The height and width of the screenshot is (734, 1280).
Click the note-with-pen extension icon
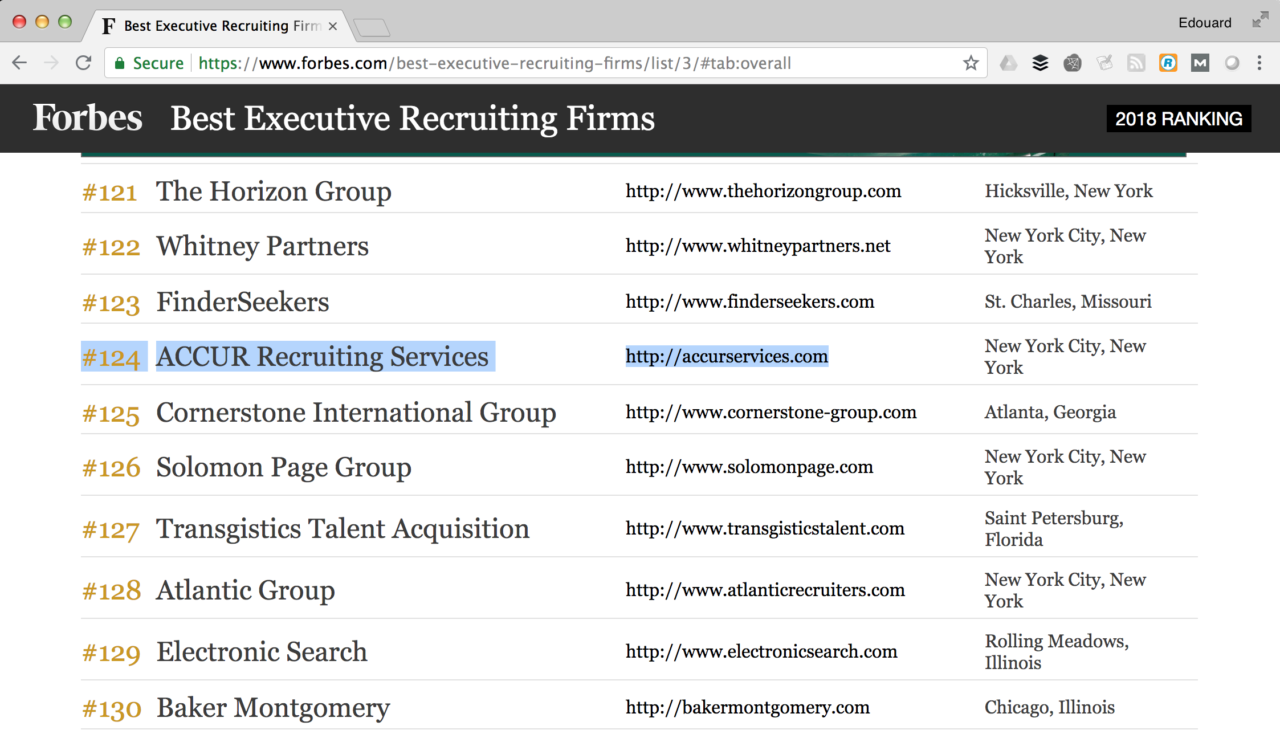tap(1105, 63)
